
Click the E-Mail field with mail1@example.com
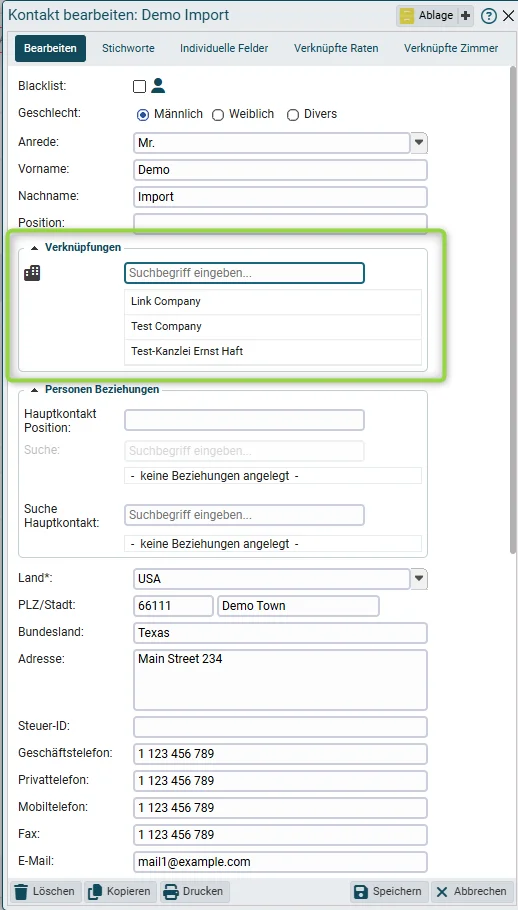click(280, 862)
